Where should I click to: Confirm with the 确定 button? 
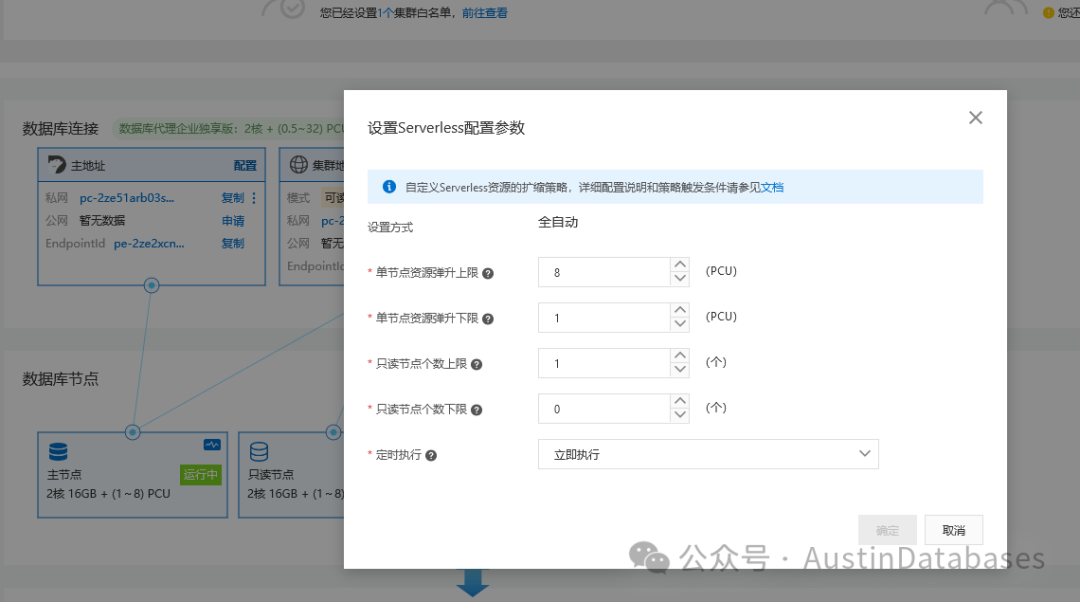click(x=887, y=530)
